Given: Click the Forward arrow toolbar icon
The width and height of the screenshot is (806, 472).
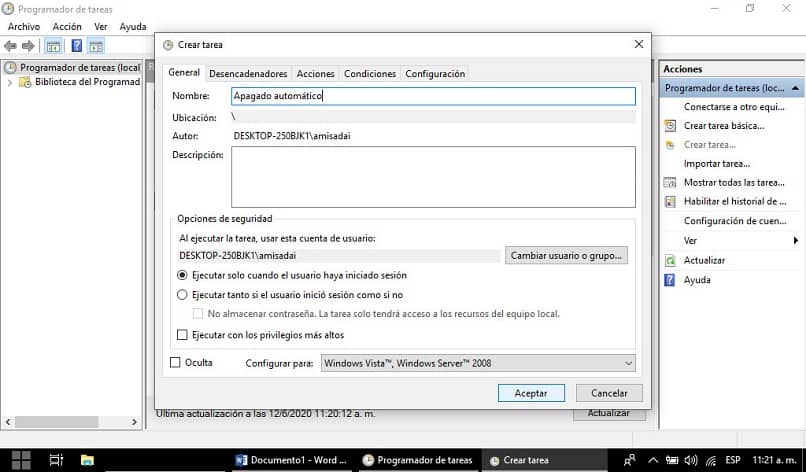Looking at the screenshot, I should tap(28, 46).
